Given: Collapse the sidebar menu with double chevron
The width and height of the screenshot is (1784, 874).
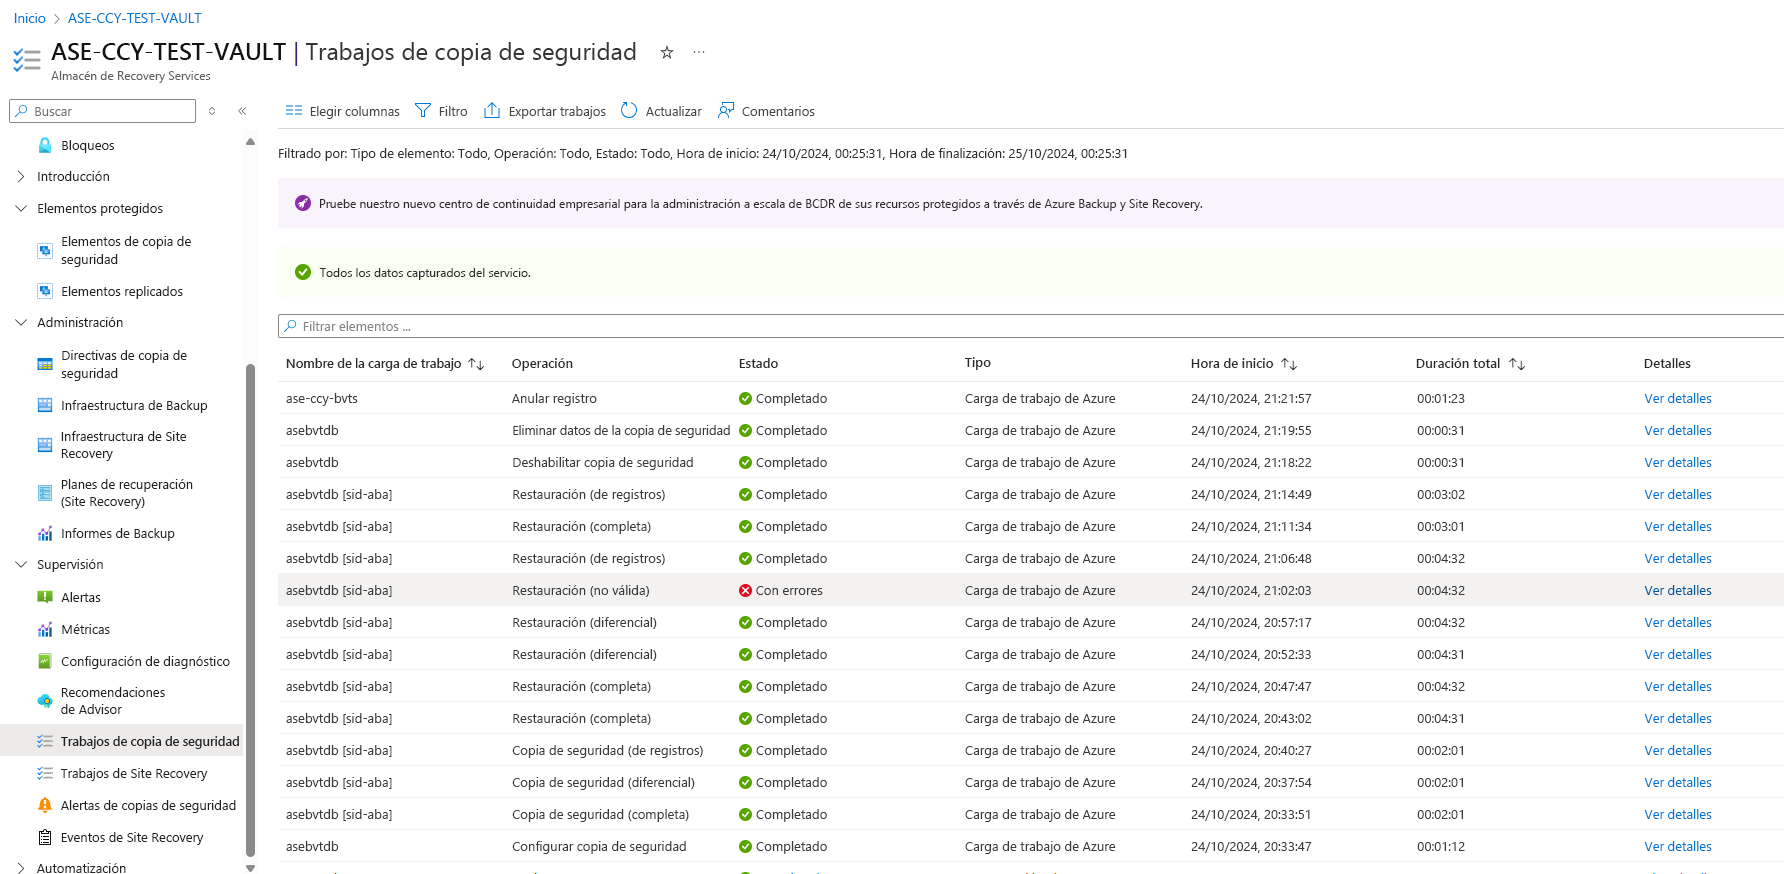Looking at the screenshot, I should pyautogui.click(x=242, y=111).
